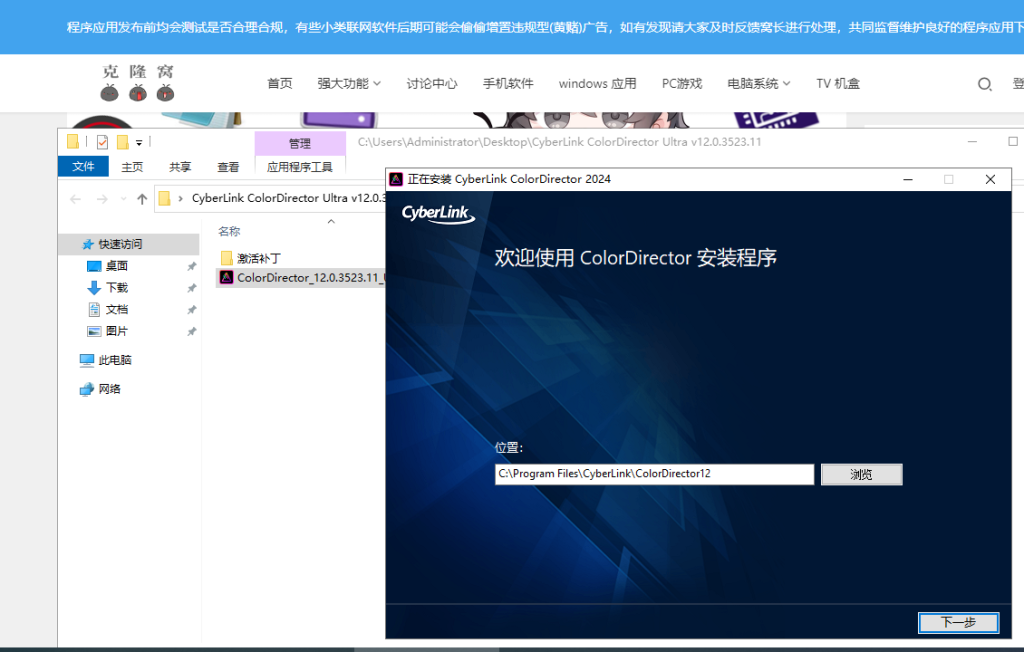Expand the address bar breadcrumb chevron
This screenshot has height=652, width=1024.
pyautogui.click(x=180, y=199)
